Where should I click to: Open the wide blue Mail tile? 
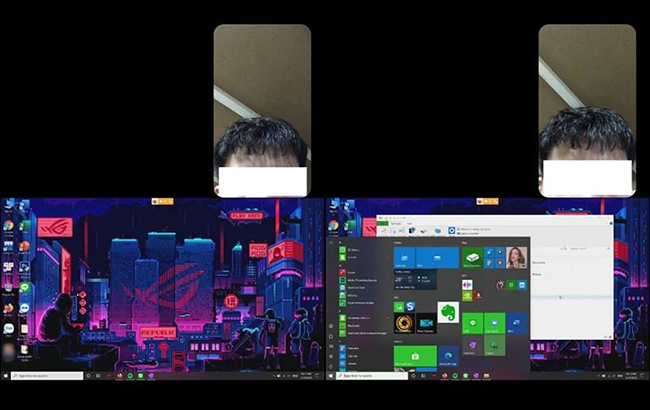point(437,257)
